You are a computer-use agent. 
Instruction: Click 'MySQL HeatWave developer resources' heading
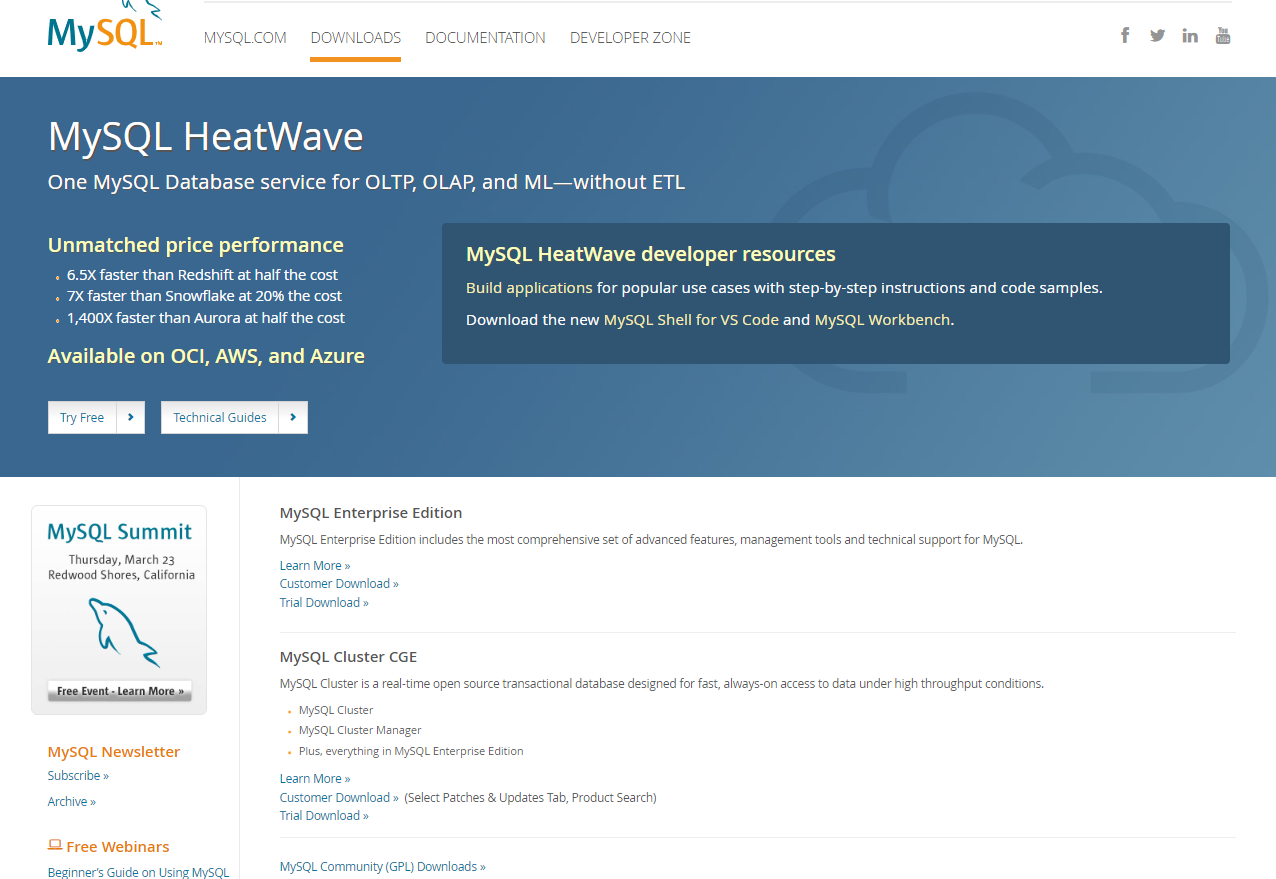click(651, 254)
